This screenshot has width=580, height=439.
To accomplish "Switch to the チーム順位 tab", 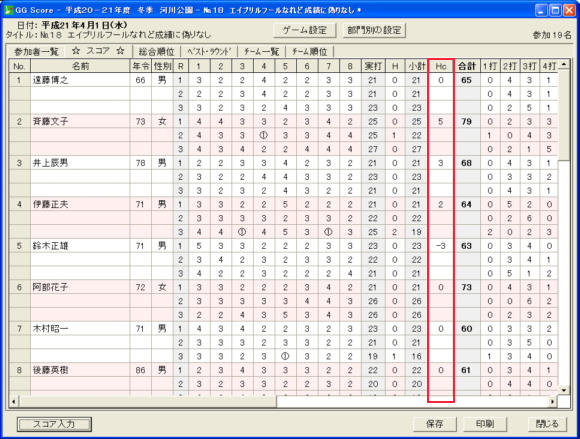I will [x=310, y=51].
